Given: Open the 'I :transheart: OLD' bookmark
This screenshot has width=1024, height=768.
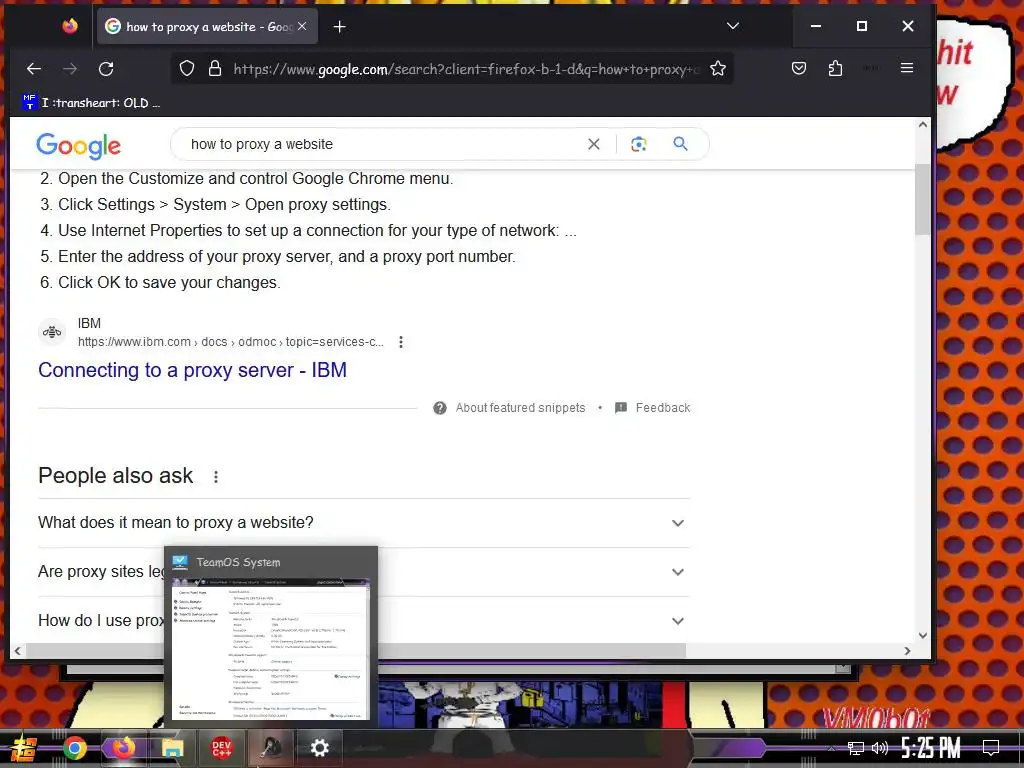Looking at the screenshot, I should pos(91,103).
